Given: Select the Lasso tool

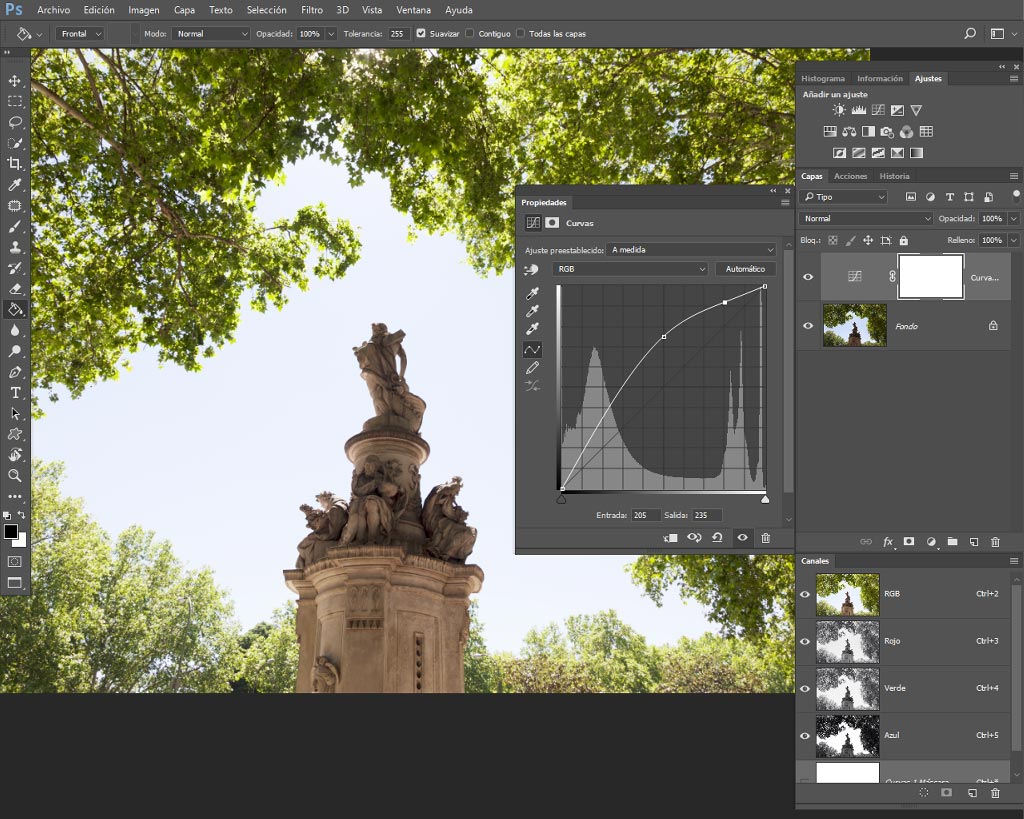Looking at the screenshot, I should 14,122.
